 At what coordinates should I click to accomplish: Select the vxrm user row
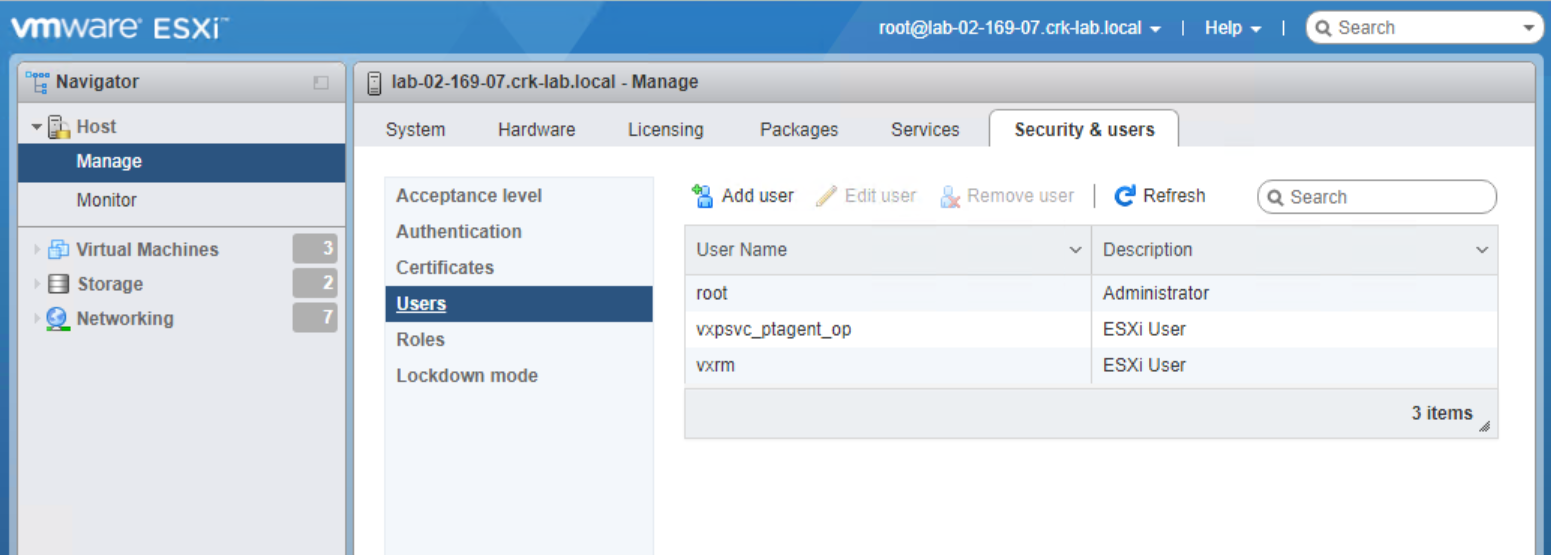coord(1091,366)
